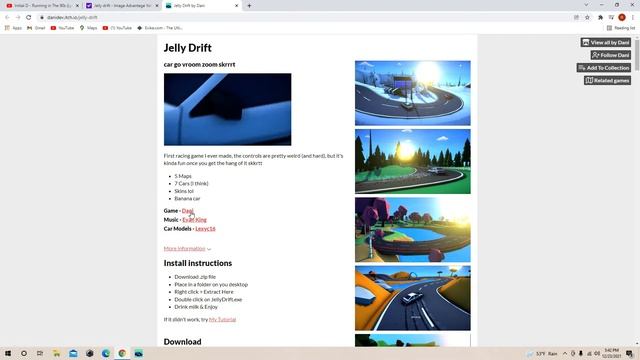
Task: Open the (1) YouTube bookmark
Action: point(117,28)
